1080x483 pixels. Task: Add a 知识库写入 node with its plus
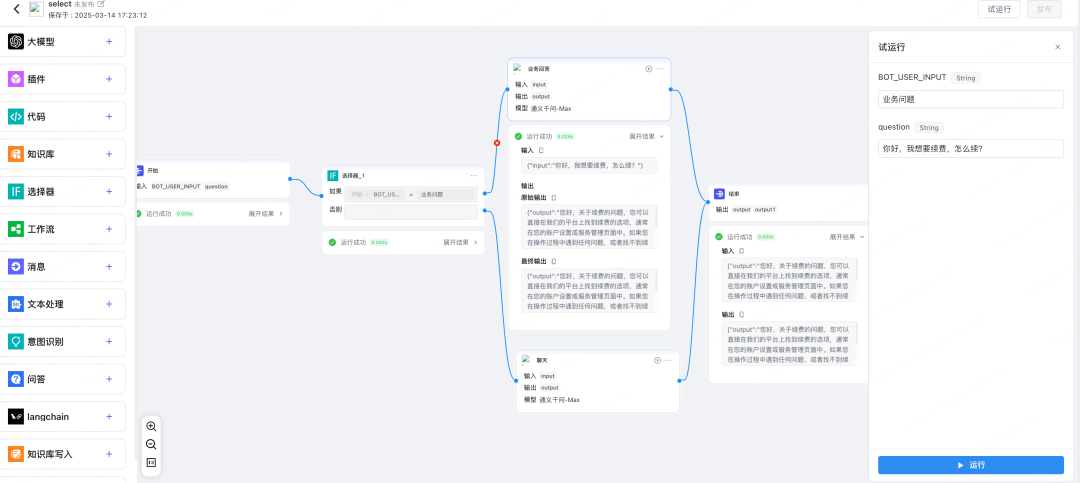tap(109, 454)
